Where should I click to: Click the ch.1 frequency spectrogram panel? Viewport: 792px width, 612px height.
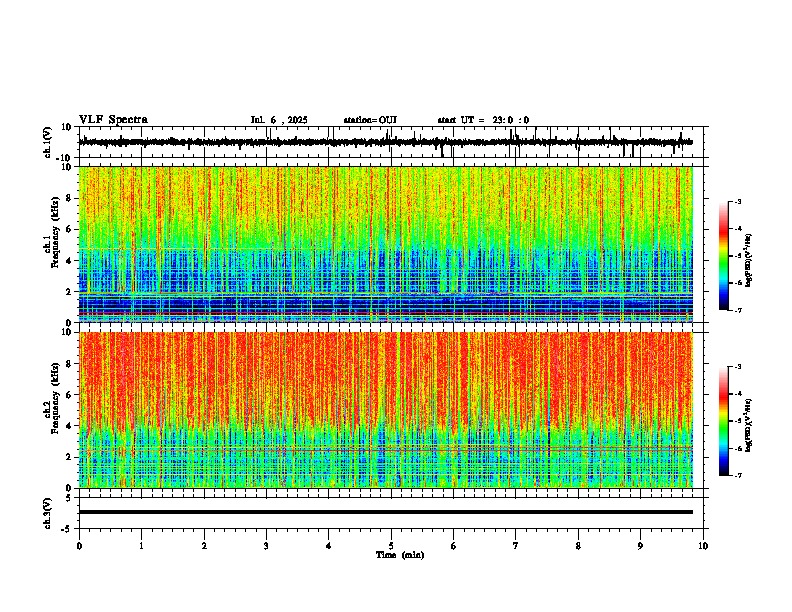coord(385,244)
